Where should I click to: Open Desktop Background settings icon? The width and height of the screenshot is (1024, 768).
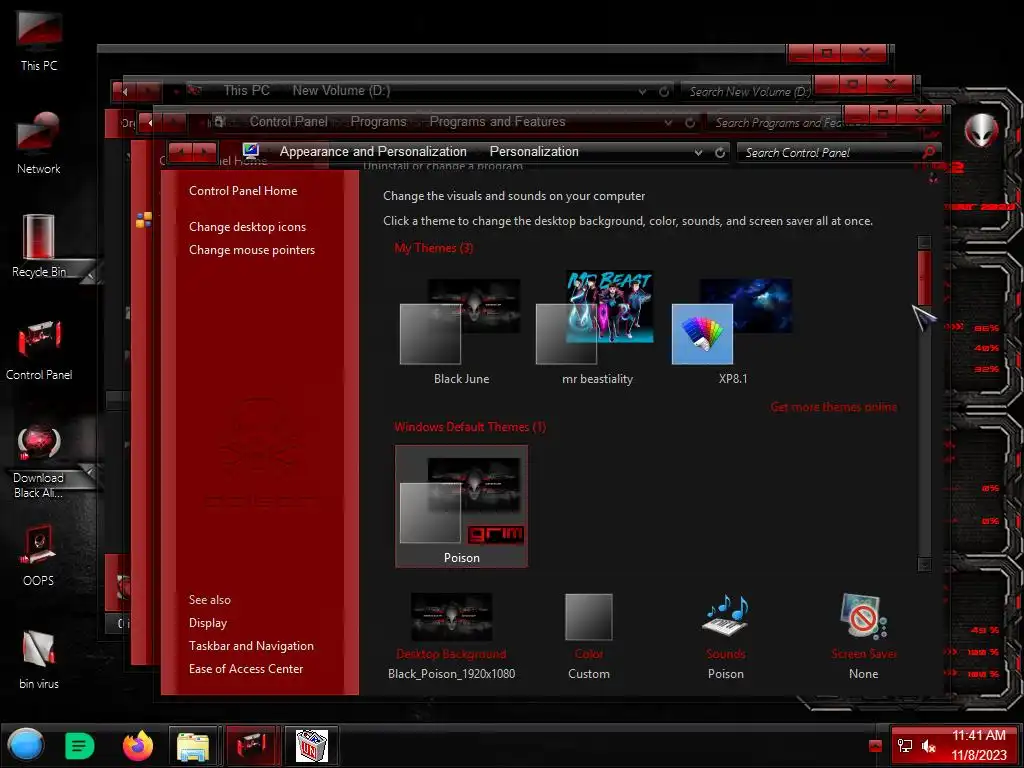click(451, 617)
